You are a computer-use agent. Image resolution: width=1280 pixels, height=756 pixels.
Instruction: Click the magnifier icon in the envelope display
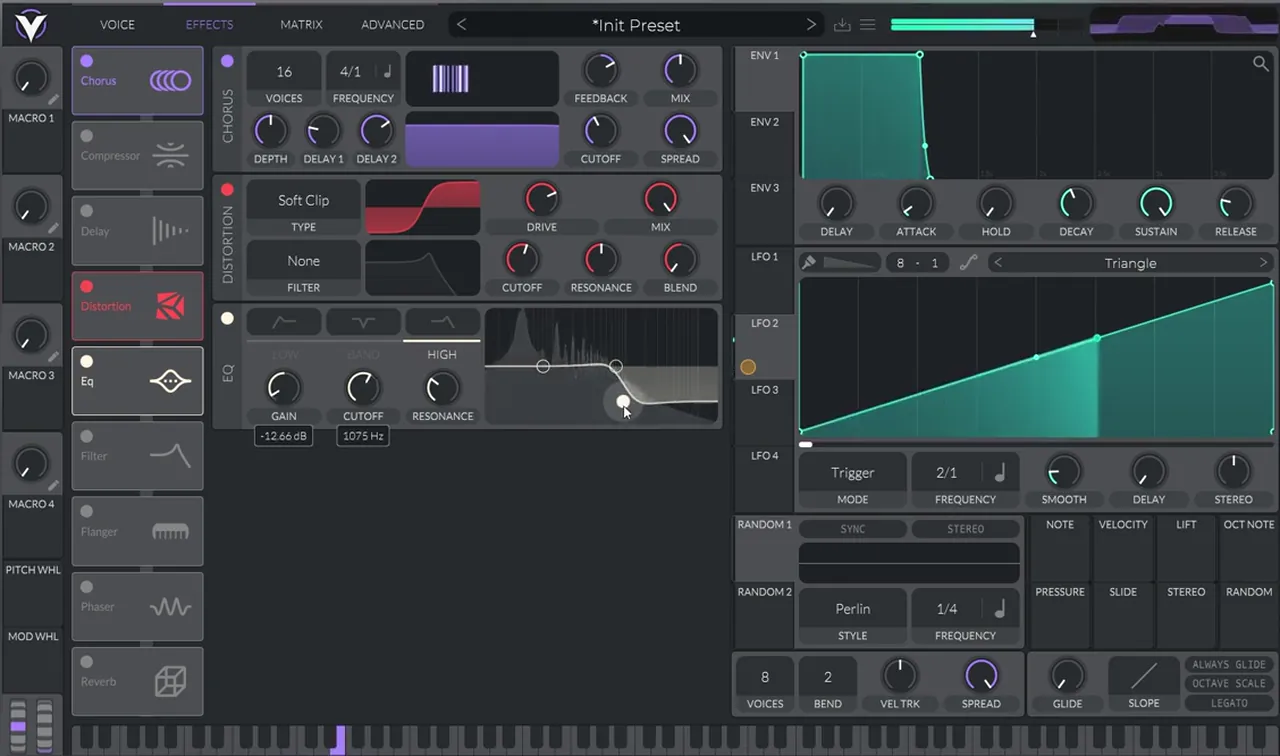(1260, 64)
